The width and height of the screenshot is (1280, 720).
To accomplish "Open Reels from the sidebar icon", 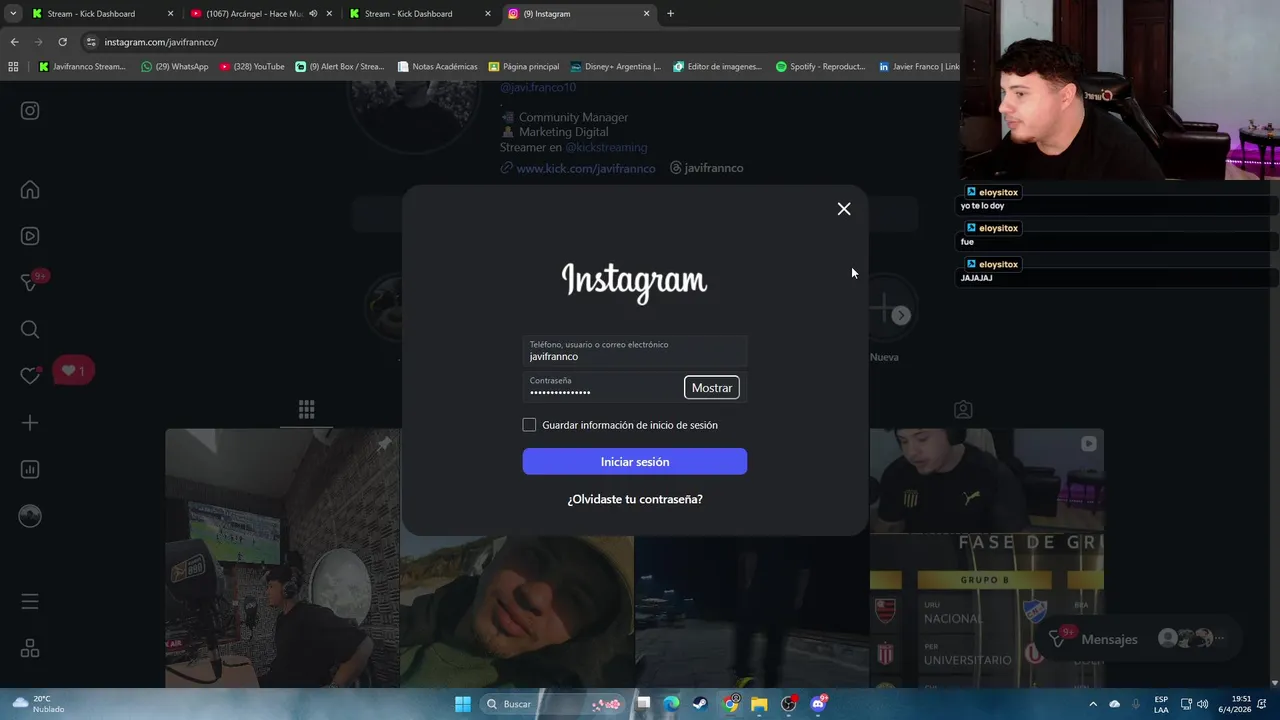I will [30, 236].
